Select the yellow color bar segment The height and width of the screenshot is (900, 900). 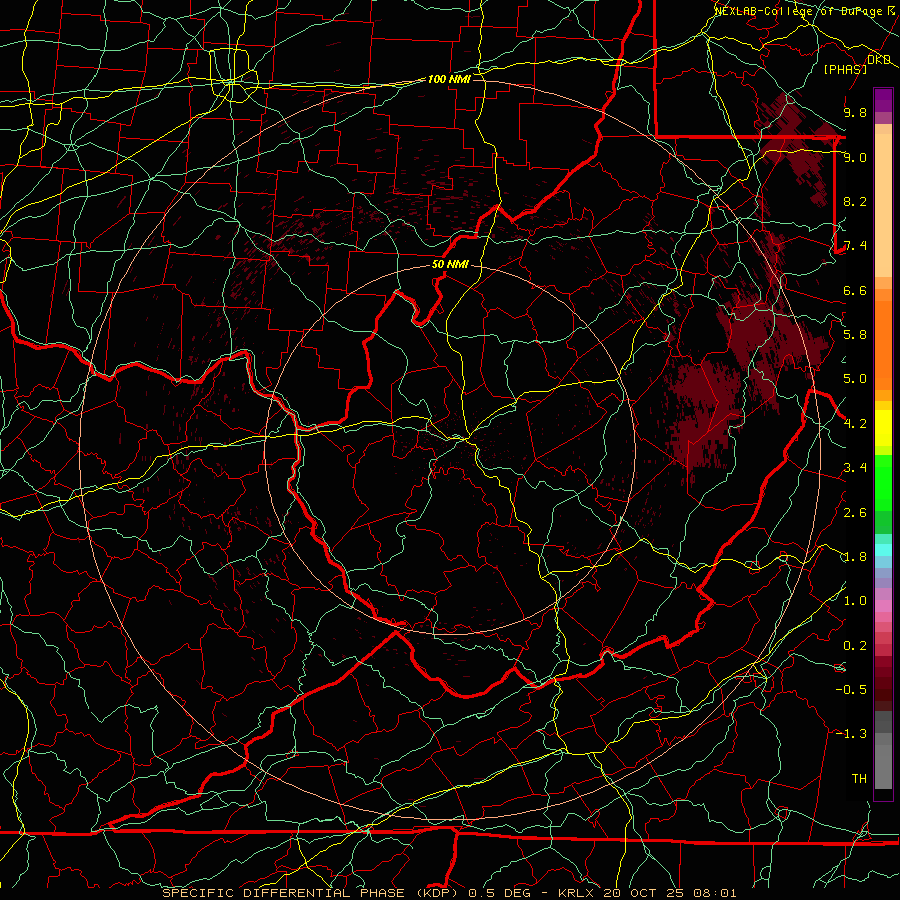click(883, 428)
